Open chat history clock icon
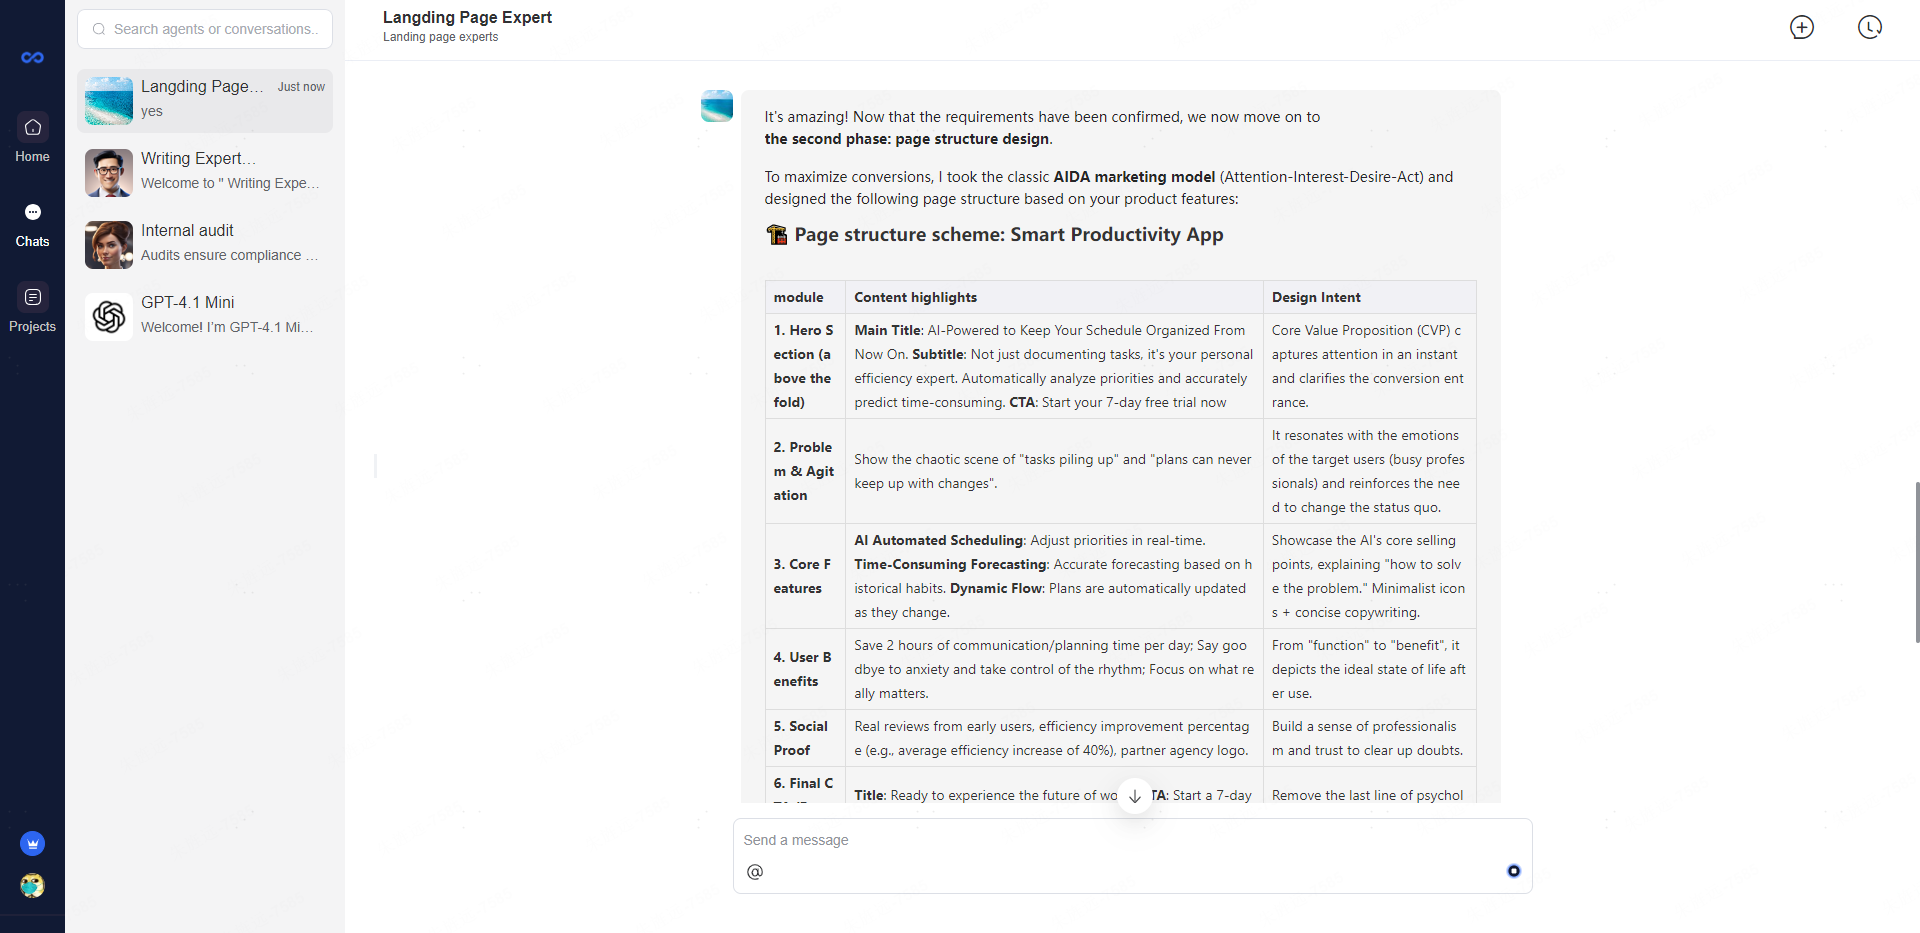Image resolution: width=1920 pixels, height=933 pixels. click(x=1869, y=28)
